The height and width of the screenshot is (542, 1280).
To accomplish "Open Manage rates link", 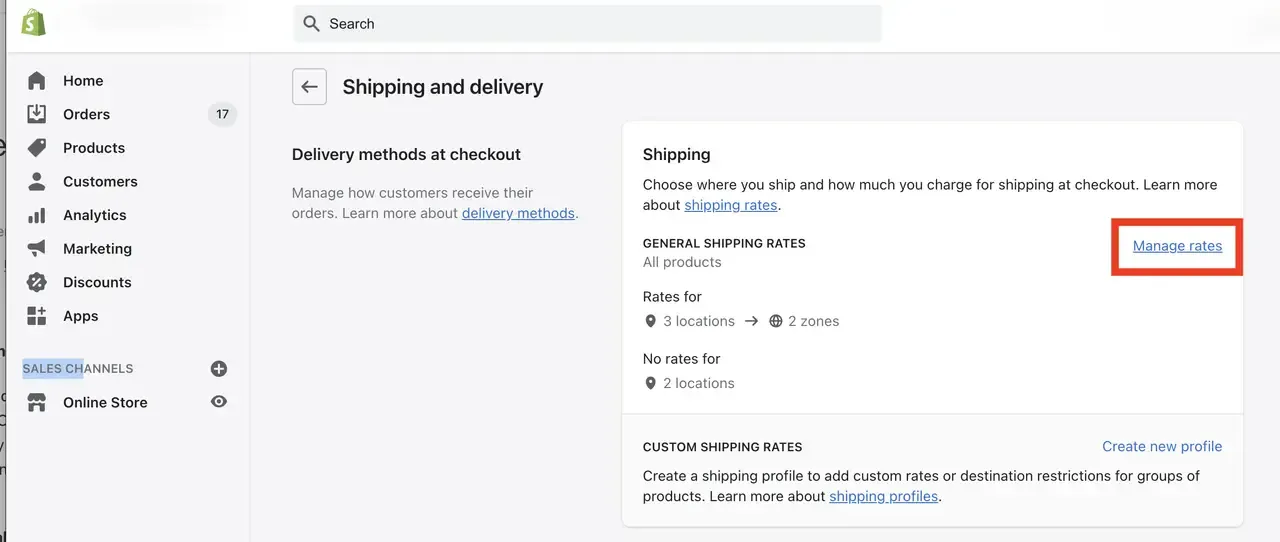I will click(x=1177, y=246).
